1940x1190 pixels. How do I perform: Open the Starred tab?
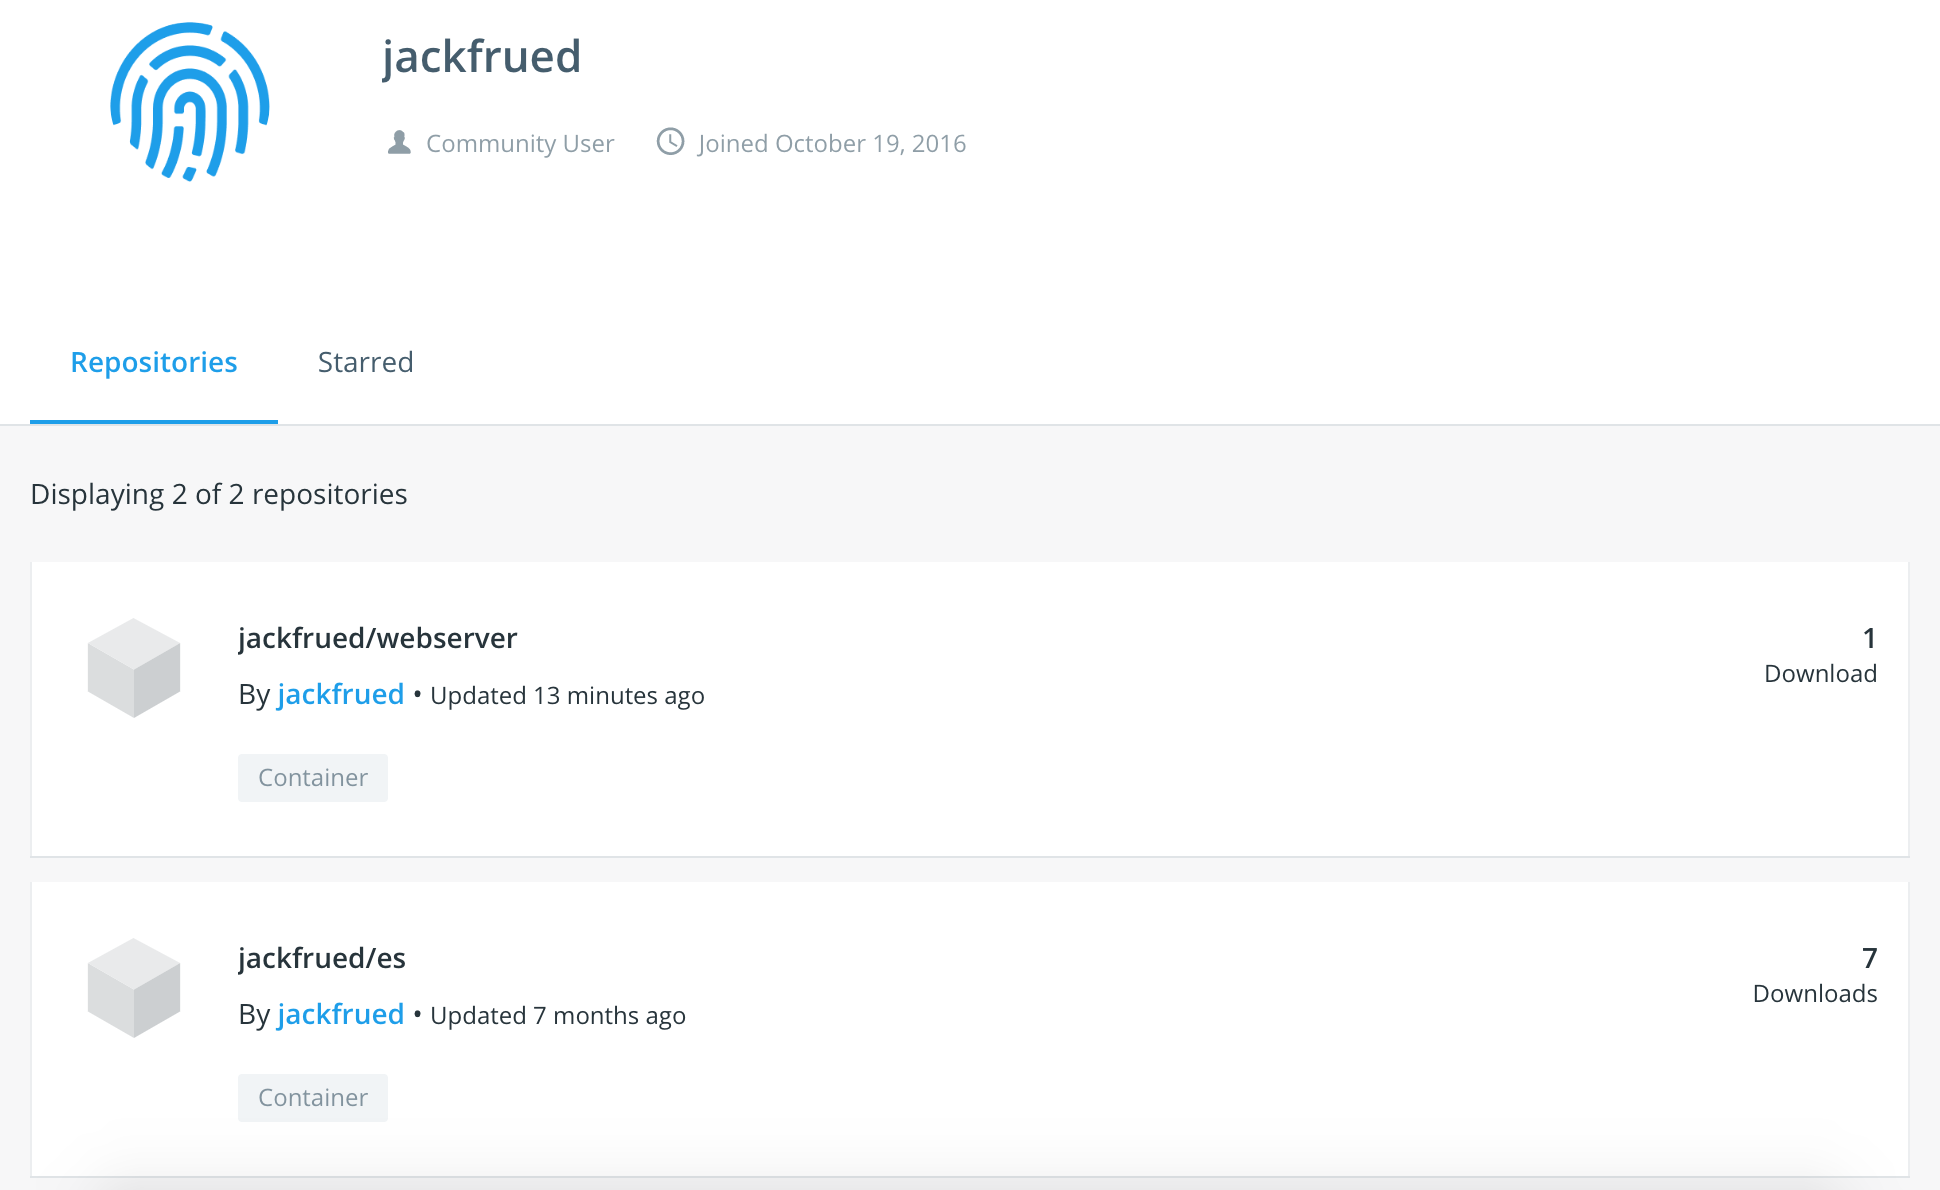click(365, 362)
